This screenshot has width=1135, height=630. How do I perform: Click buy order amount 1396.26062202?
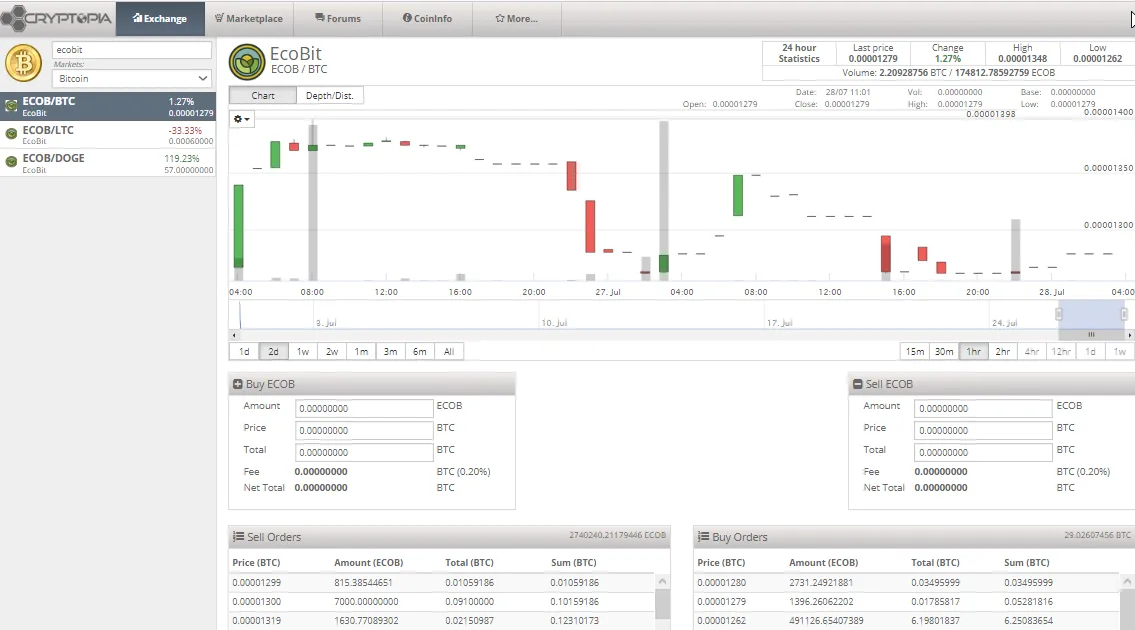click(821, 602)
